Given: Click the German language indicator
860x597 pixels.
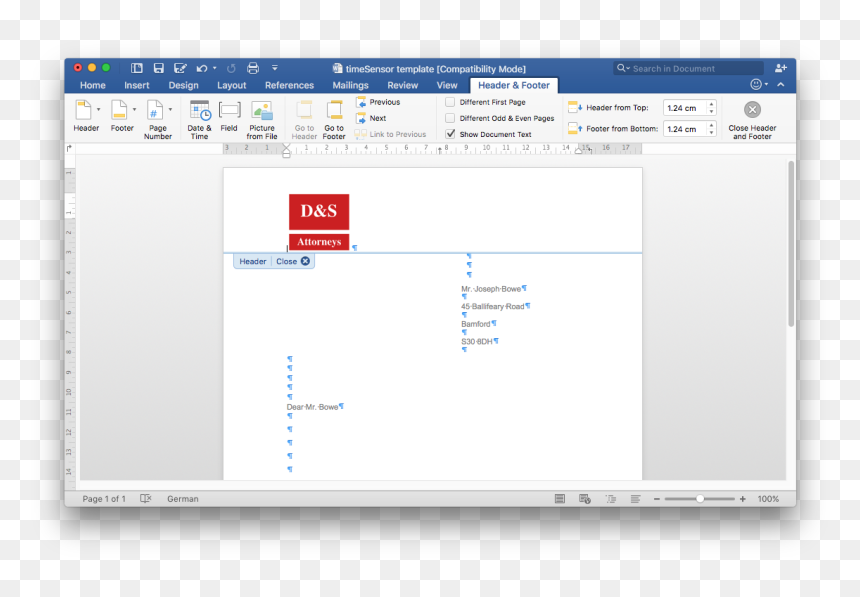Looking at the screenshot, I should click(183, 499).
